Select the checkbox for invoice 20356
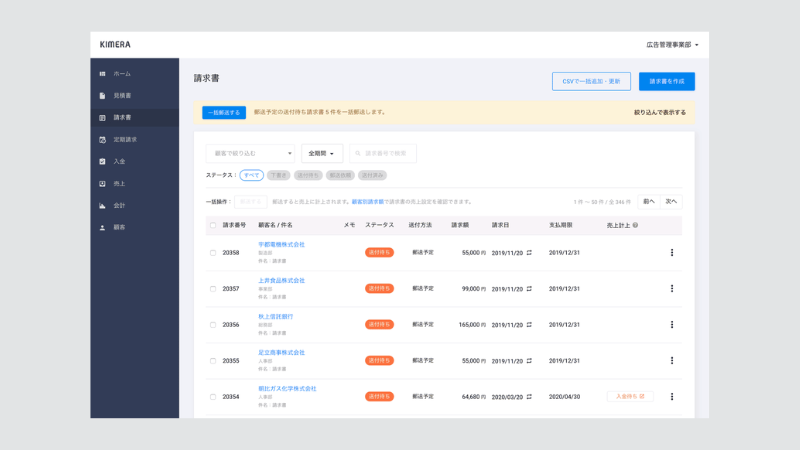Screen dimensions: 800x450 pyautogui.click(x=213, y=325)
